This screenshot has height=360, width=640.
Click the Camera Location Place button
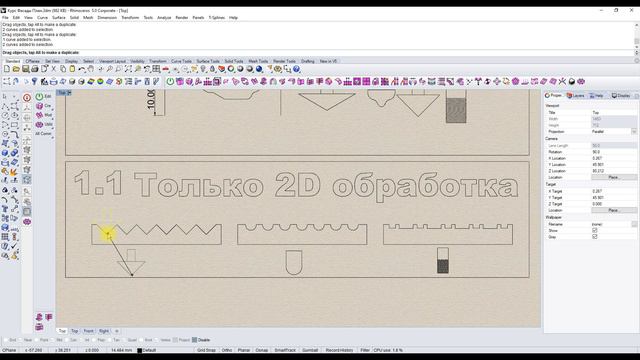pyautogui.click(x=613, y=178)
